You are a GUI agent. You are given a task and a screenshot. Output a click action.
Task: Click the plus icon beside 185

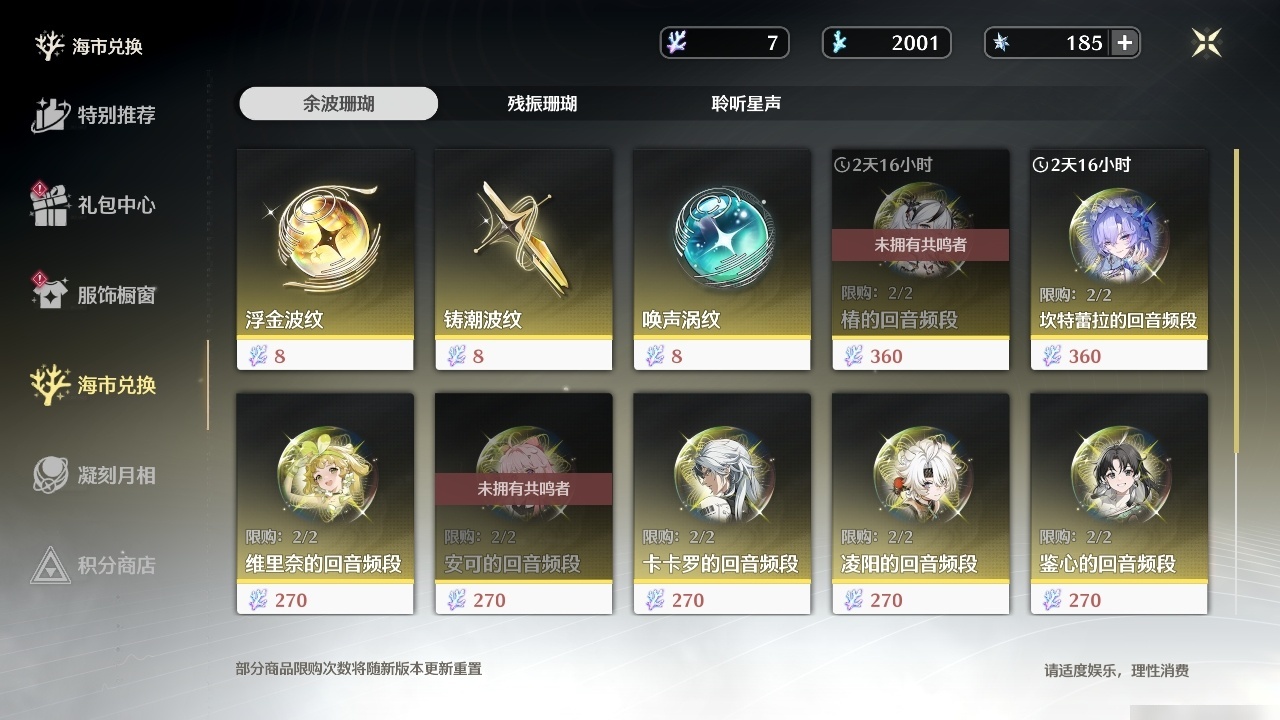(x=1125, y=43)
